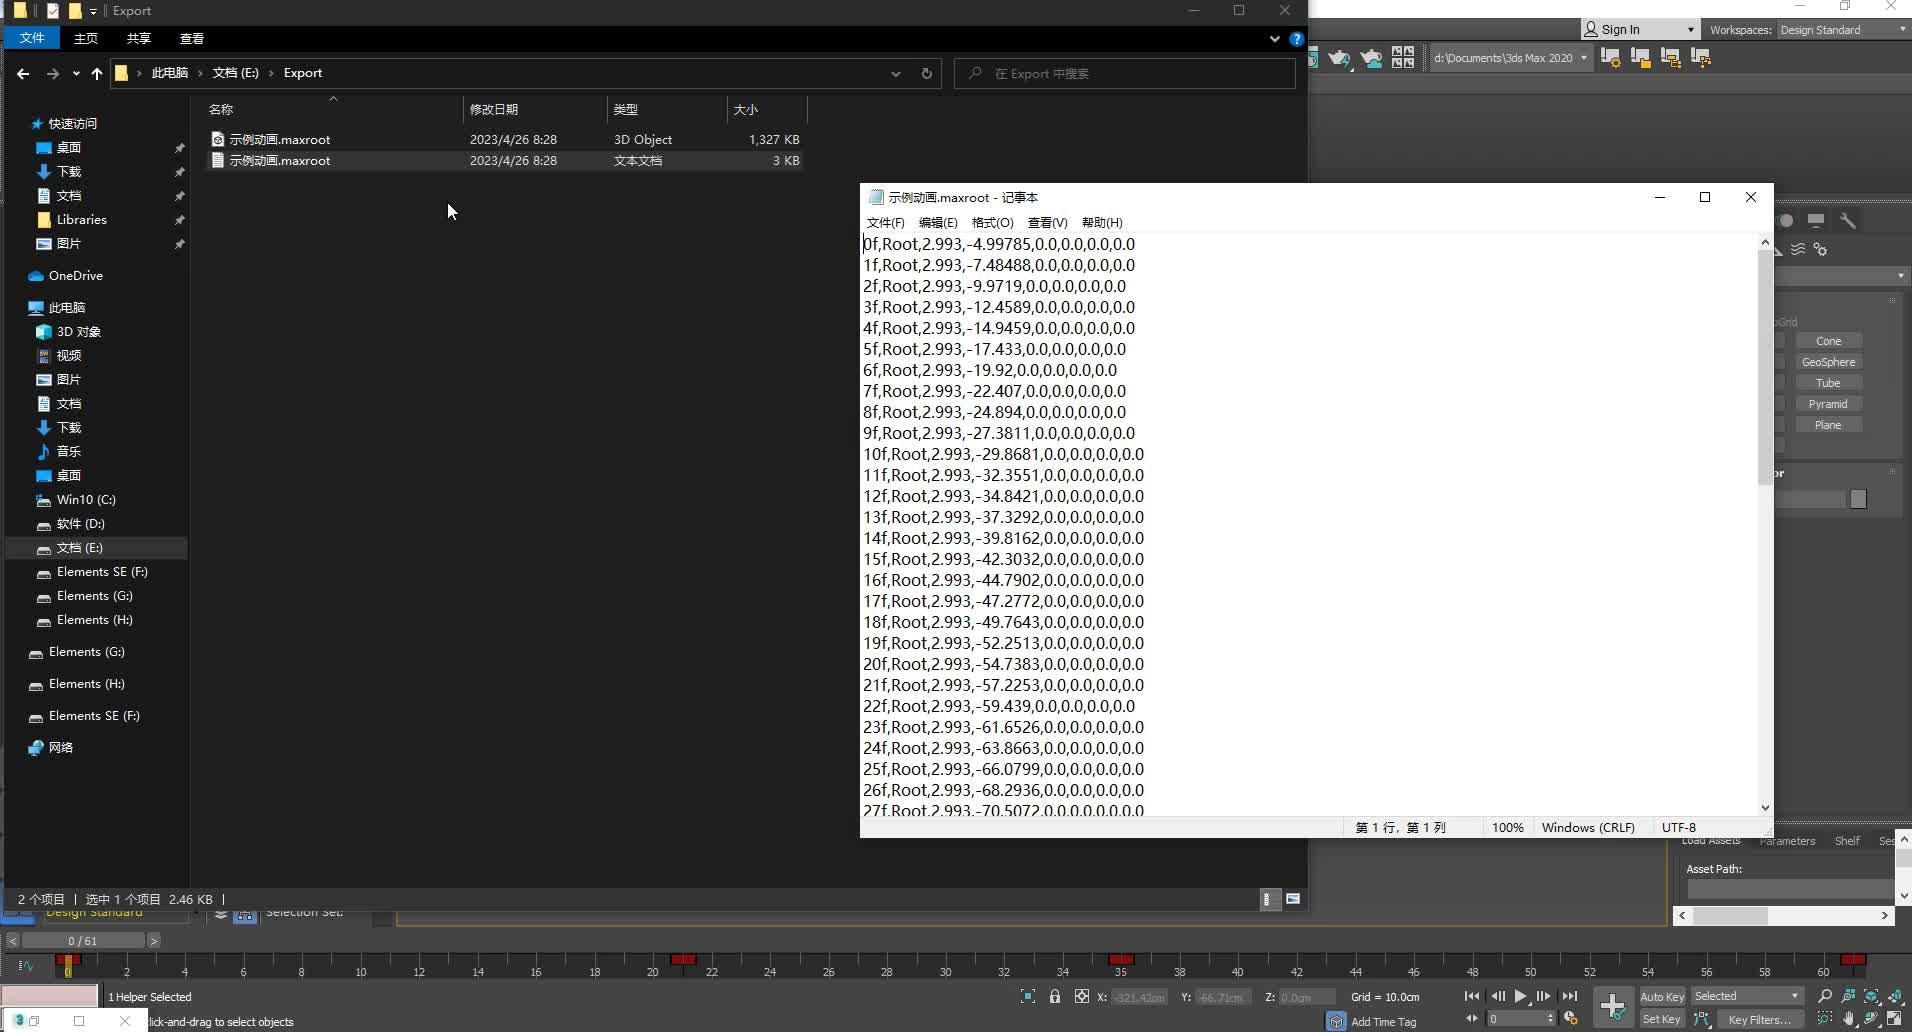Click the project folder icon with yellow folder
Viewport: 1912px width, 1032px height.
coord(1640,58)
